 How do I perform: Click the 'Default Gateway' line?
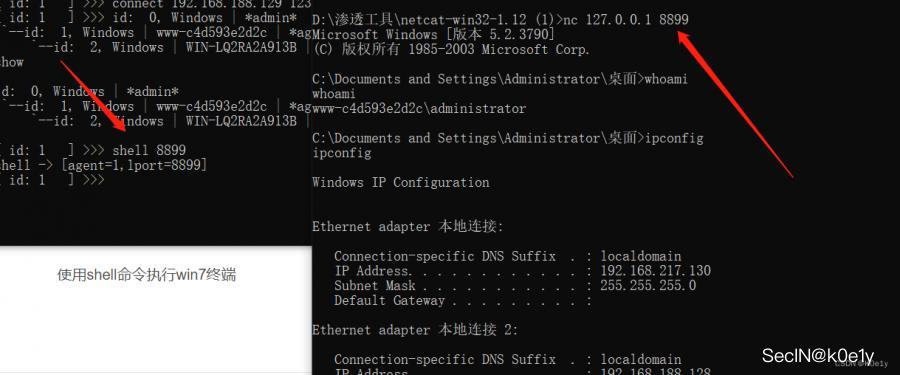[x=463, y=300]
